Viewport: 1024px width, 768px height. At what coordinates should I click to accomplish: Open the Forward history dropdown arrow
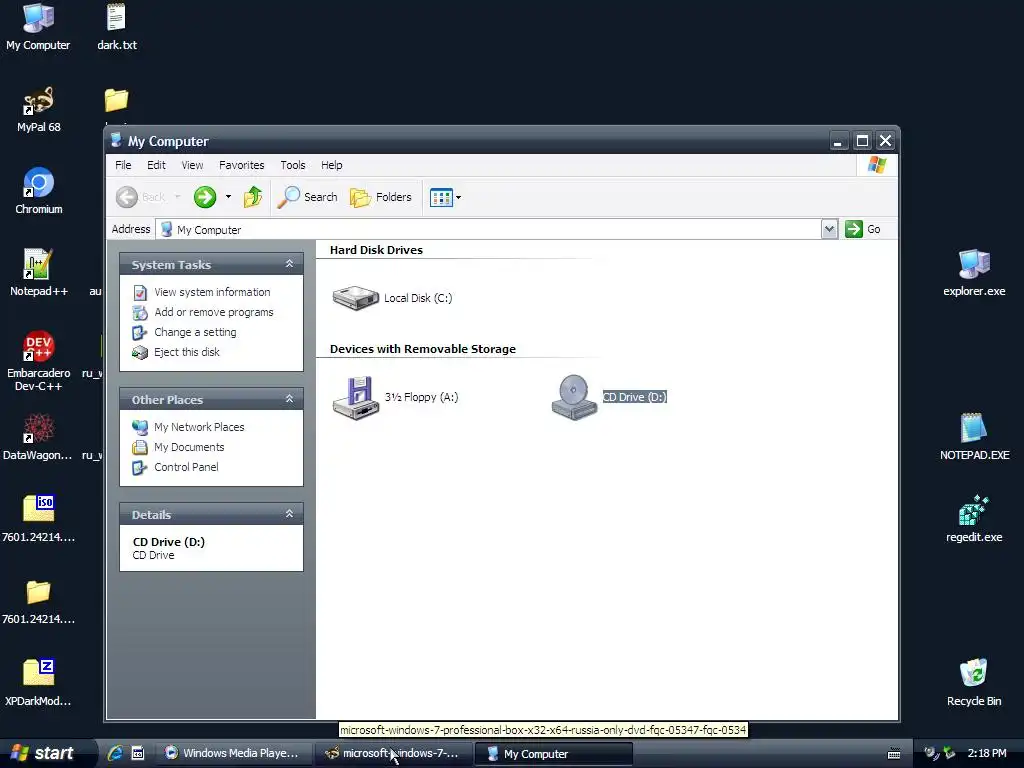[x=228, y=197]
